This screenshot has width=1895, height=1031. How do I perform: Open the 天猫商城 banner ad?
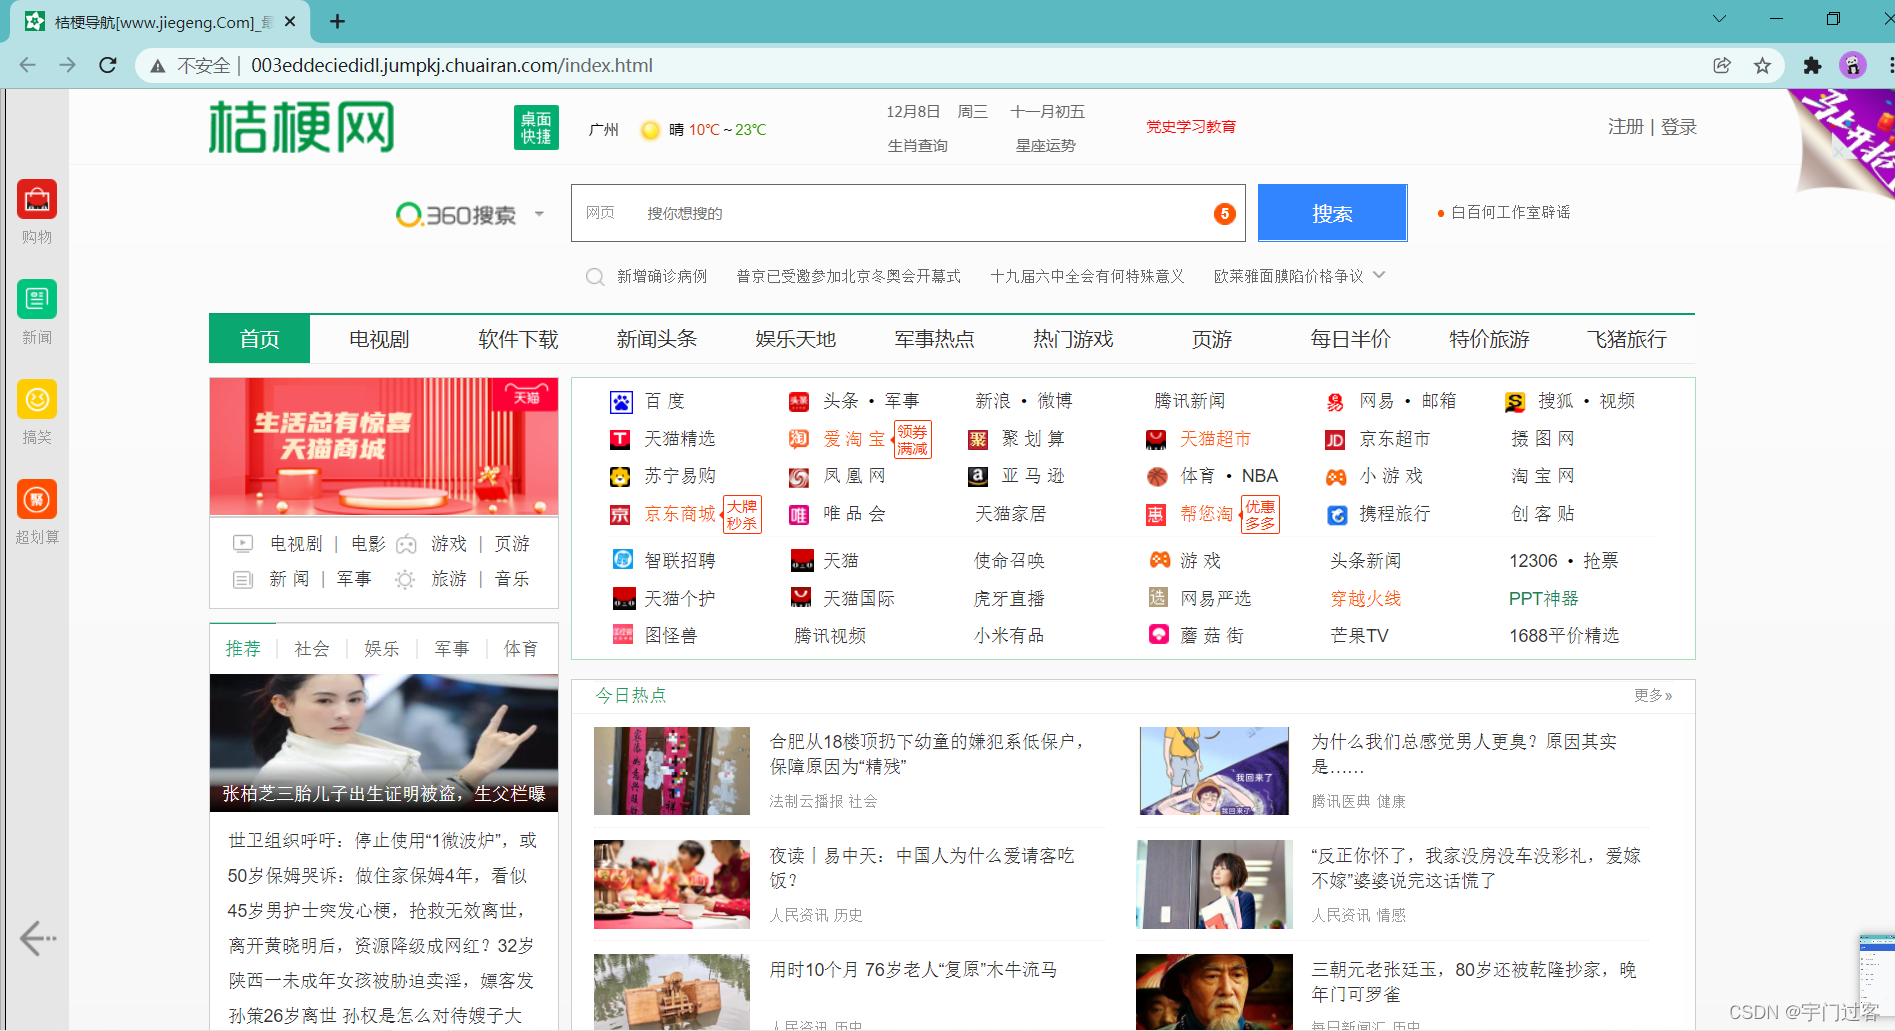coord(384,446)
